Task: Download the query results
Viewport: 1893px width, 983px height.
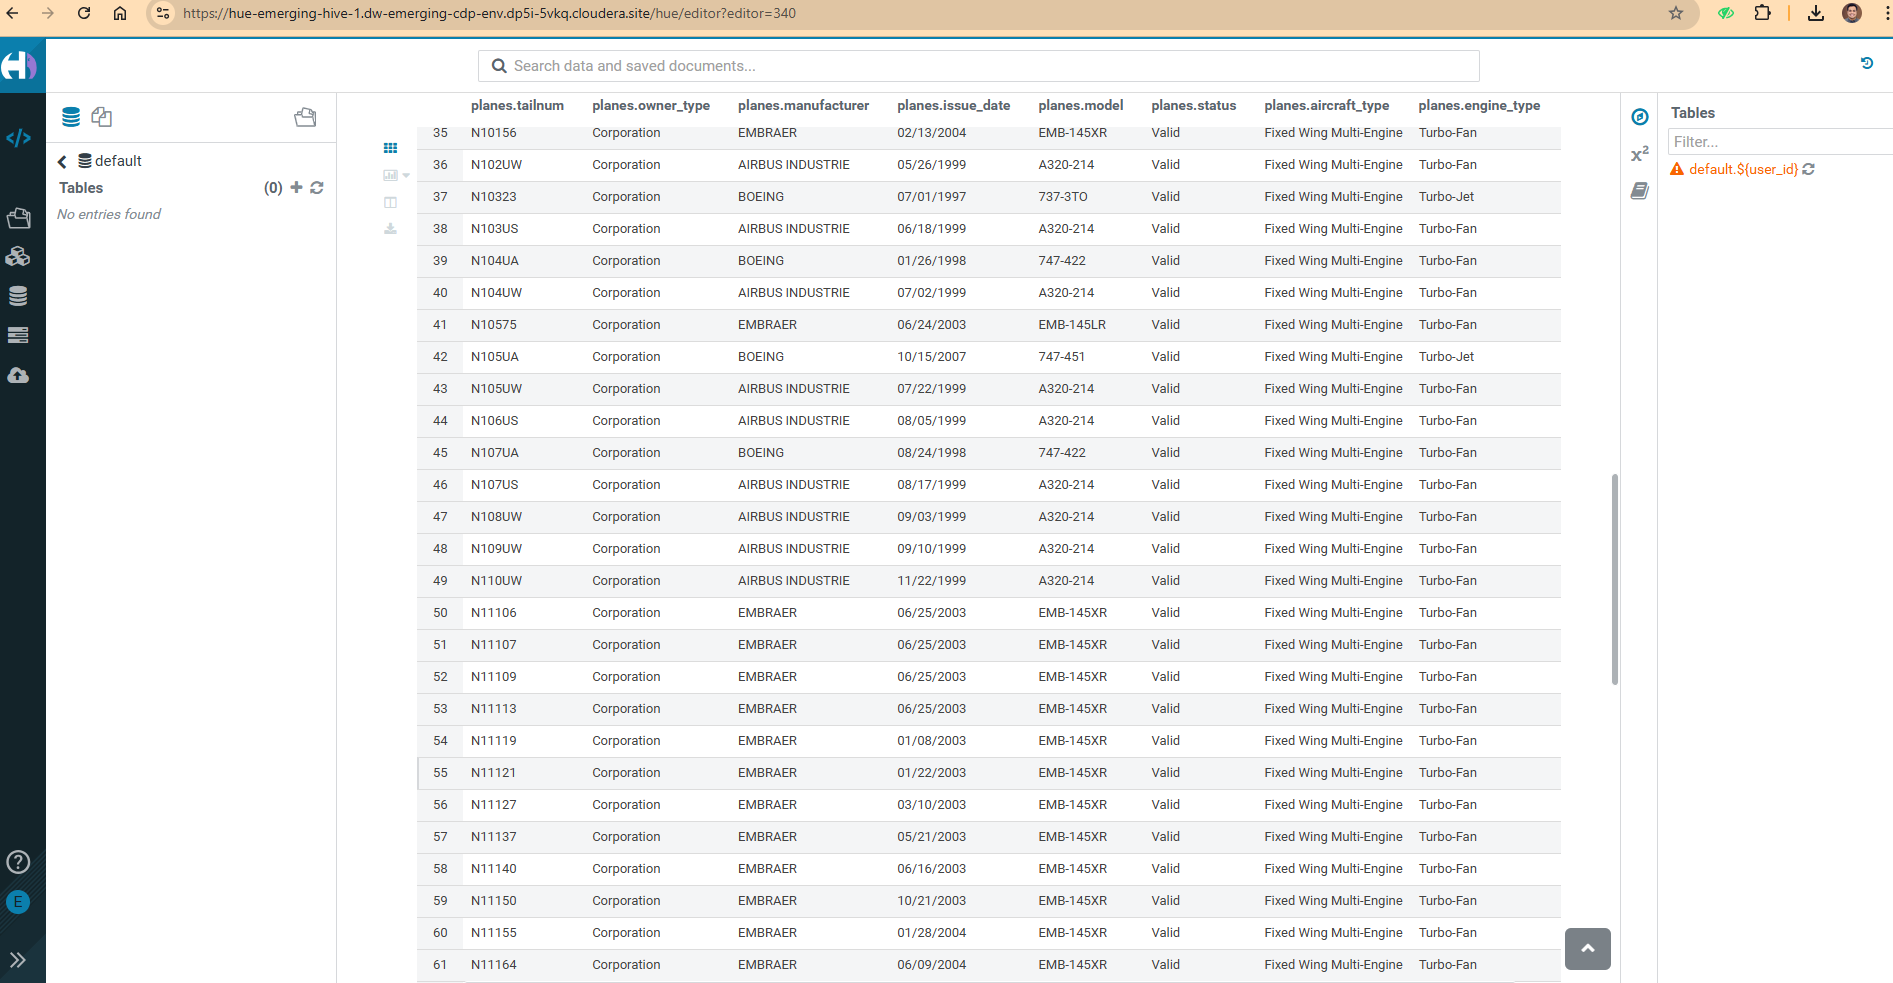Action: click(390, 229)
